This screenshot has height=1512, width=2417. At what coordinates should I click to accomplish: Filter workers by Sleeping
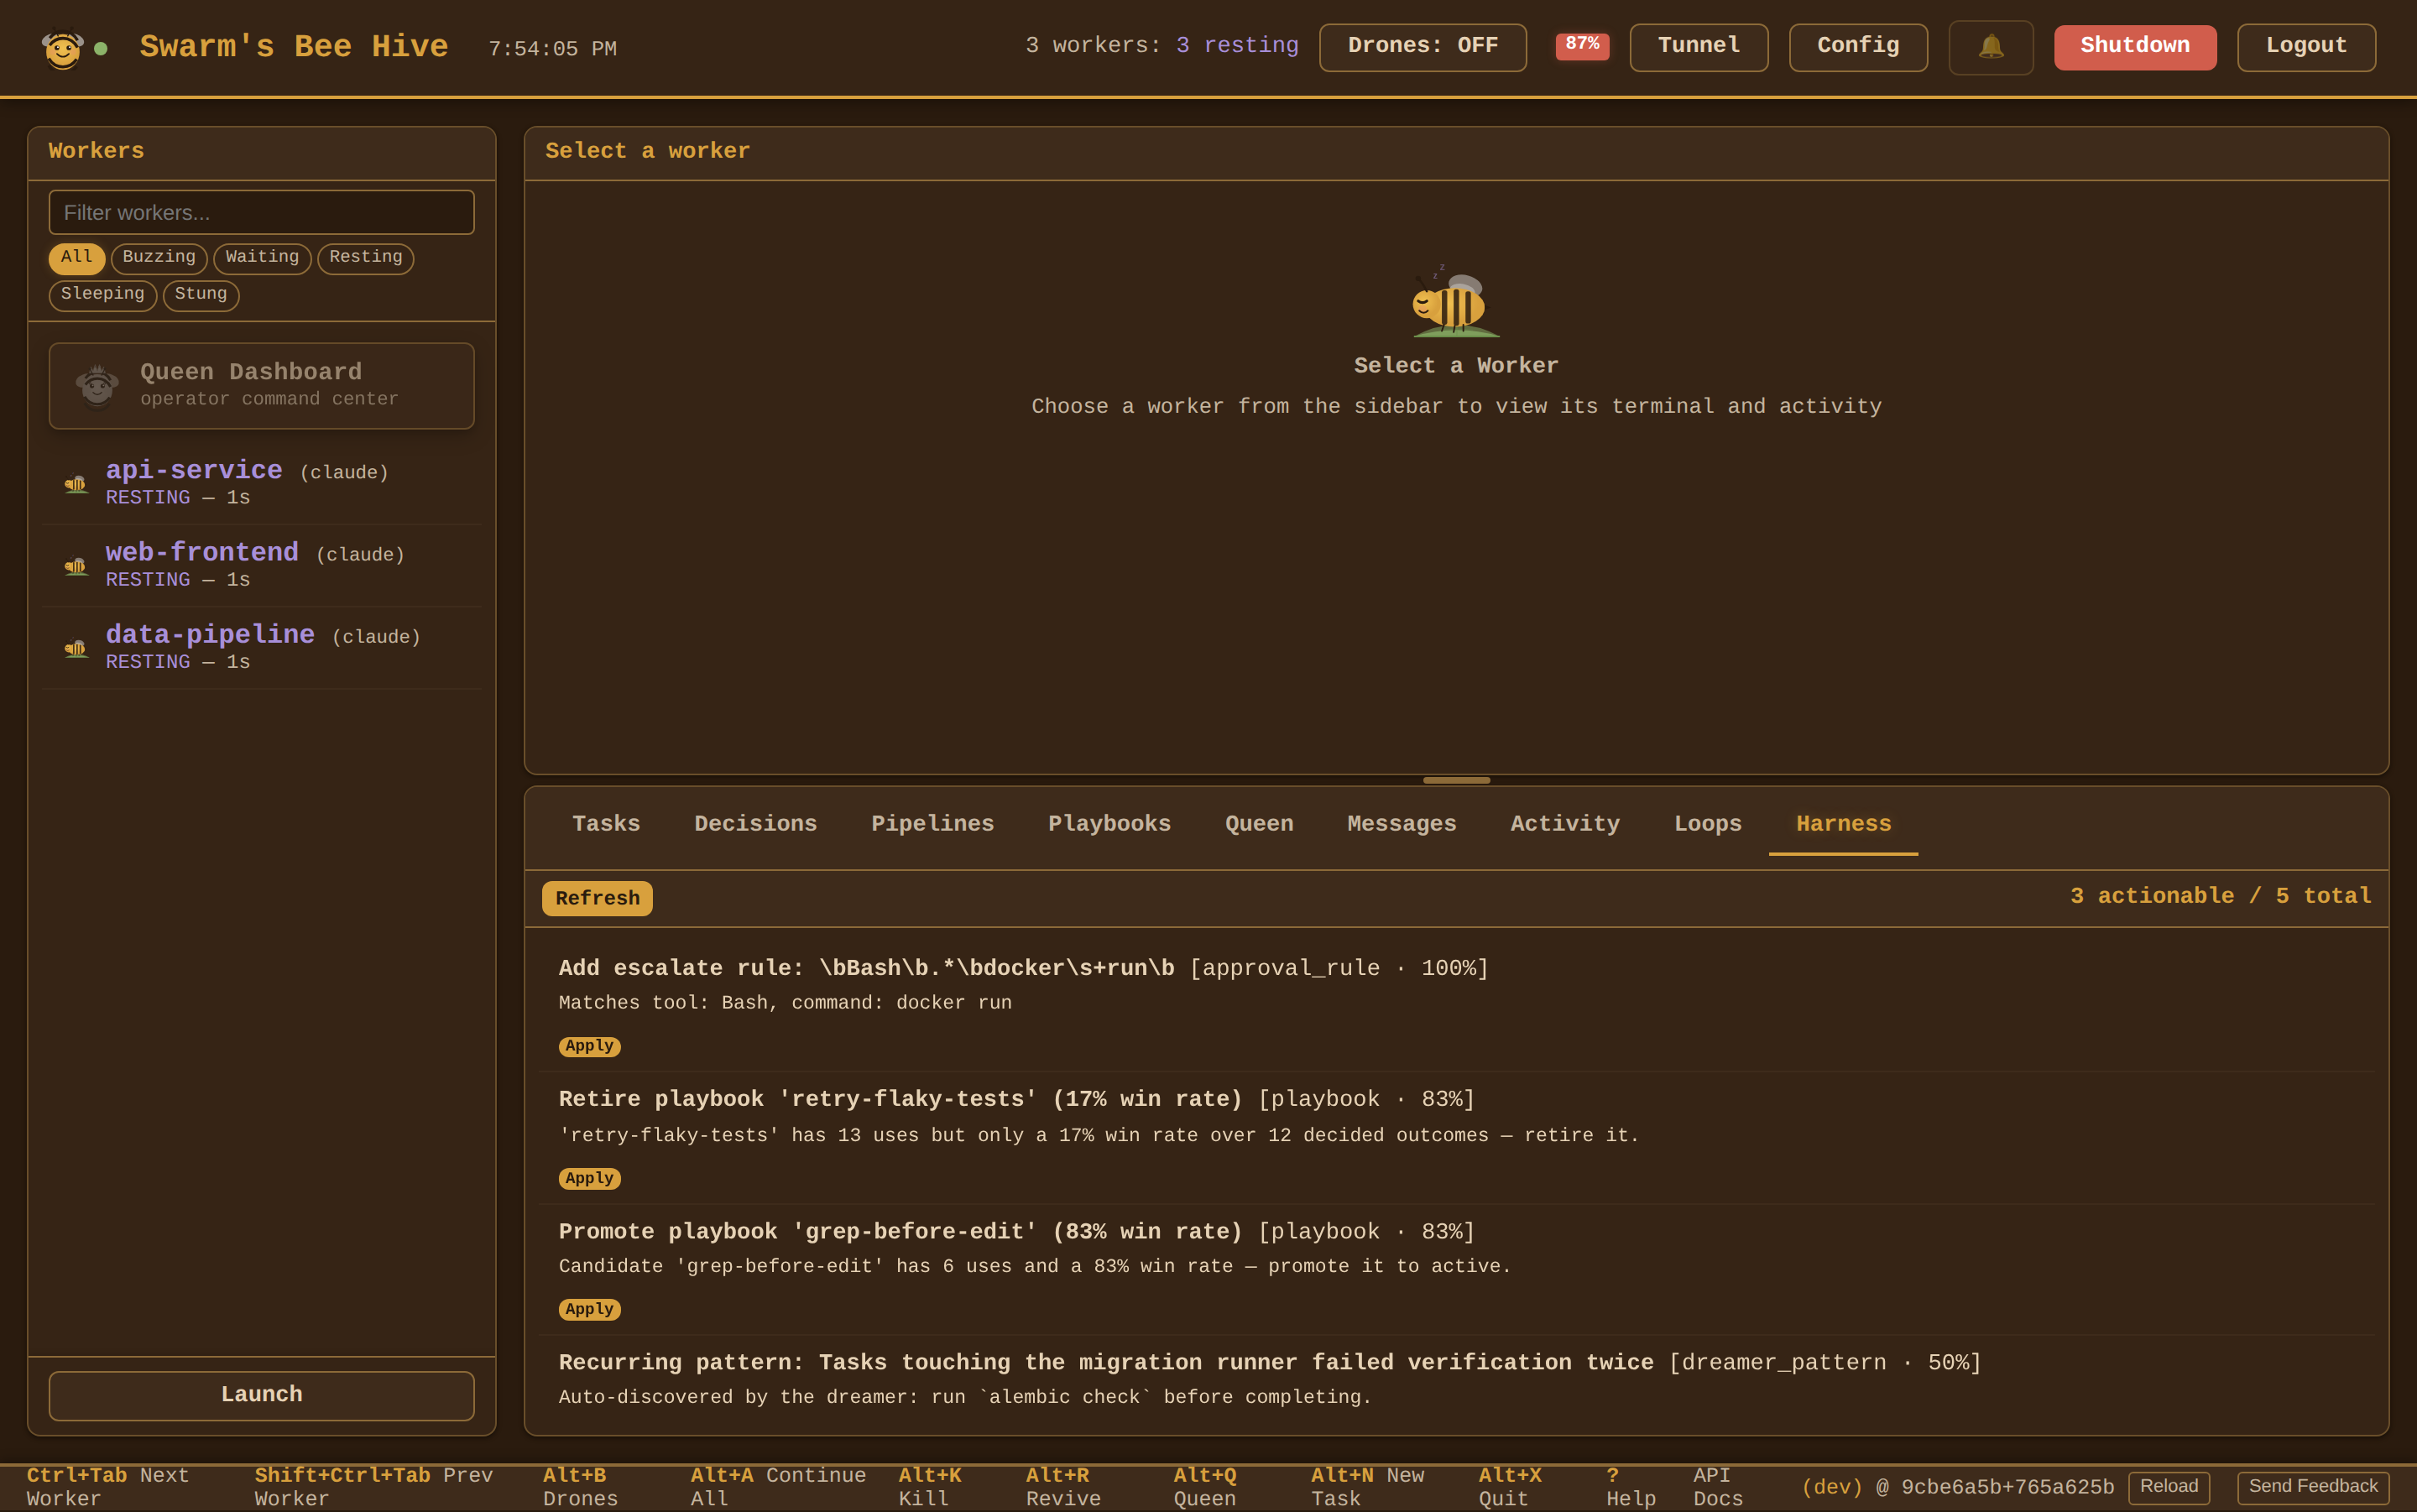(103, 295)
